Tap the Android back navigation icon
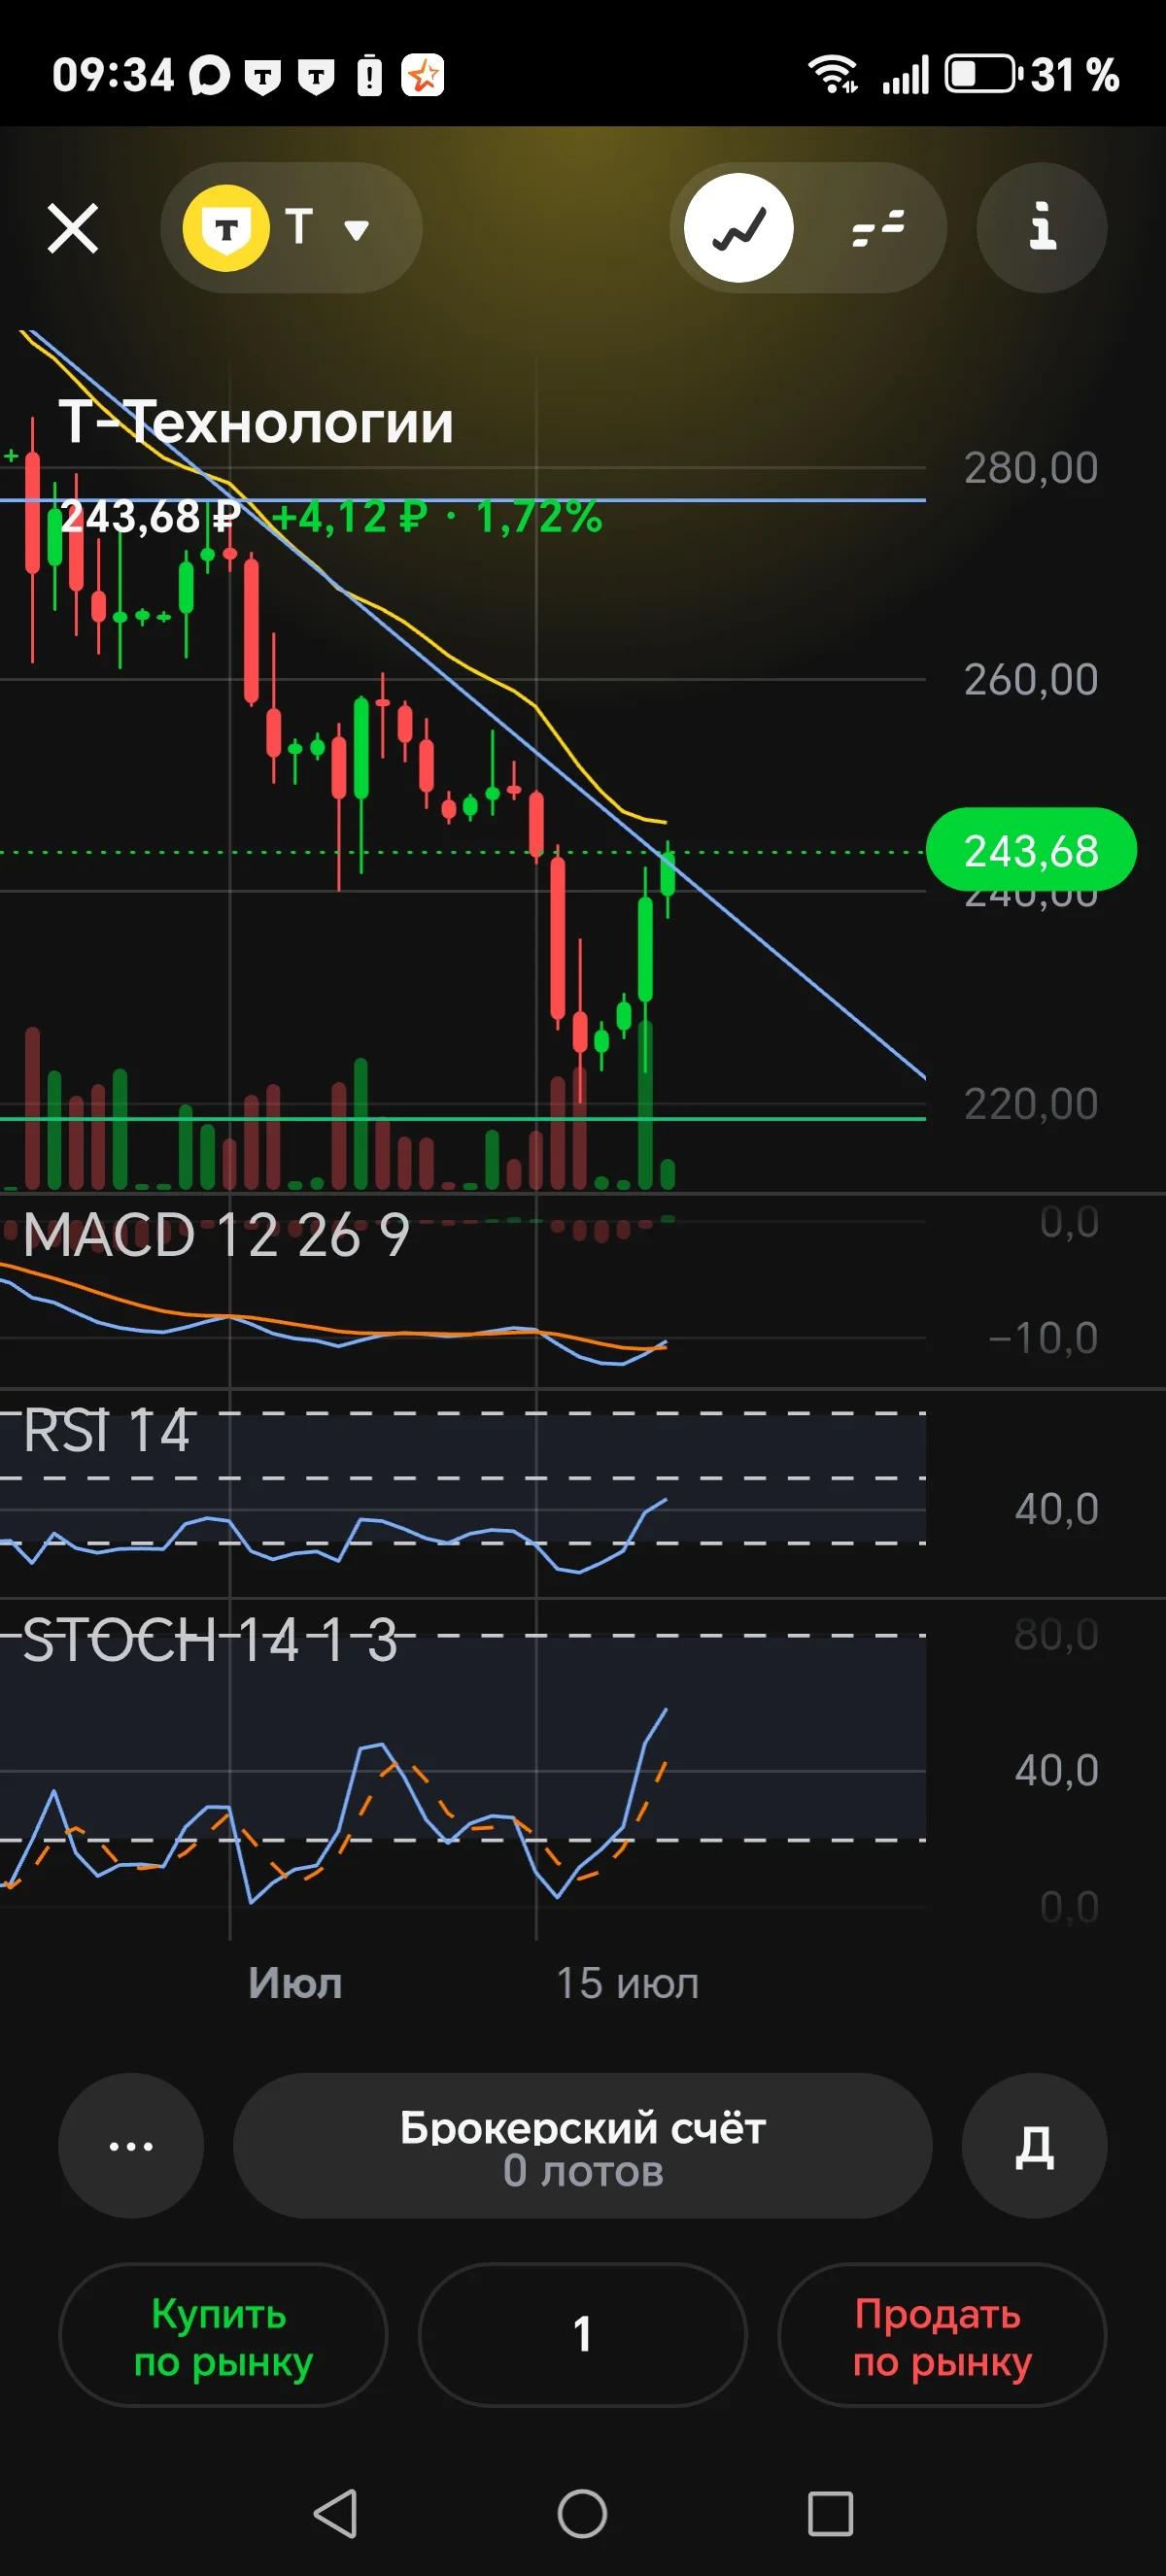 tap(335, 2513)
